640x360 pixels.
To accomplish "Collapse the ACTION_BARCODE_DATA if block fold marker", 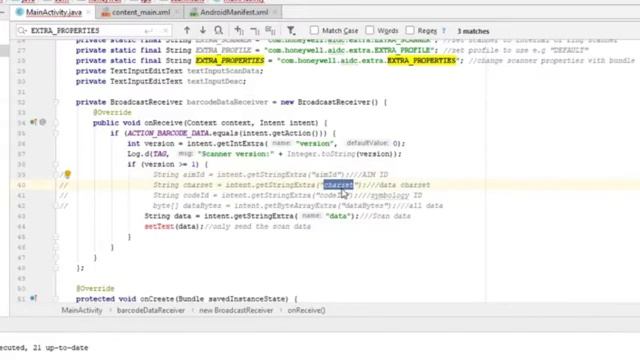I will coord(56,133).
